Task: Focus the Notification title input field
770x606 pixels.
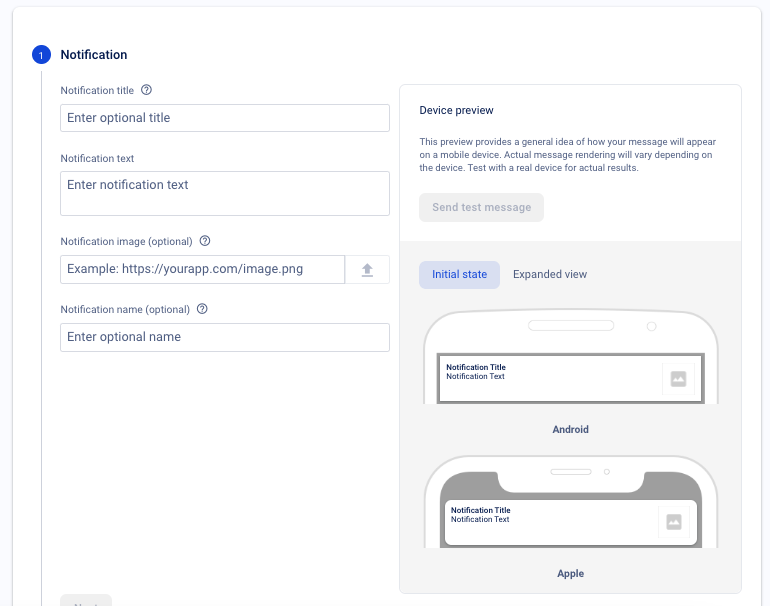Action: click(x=224, y=118)
